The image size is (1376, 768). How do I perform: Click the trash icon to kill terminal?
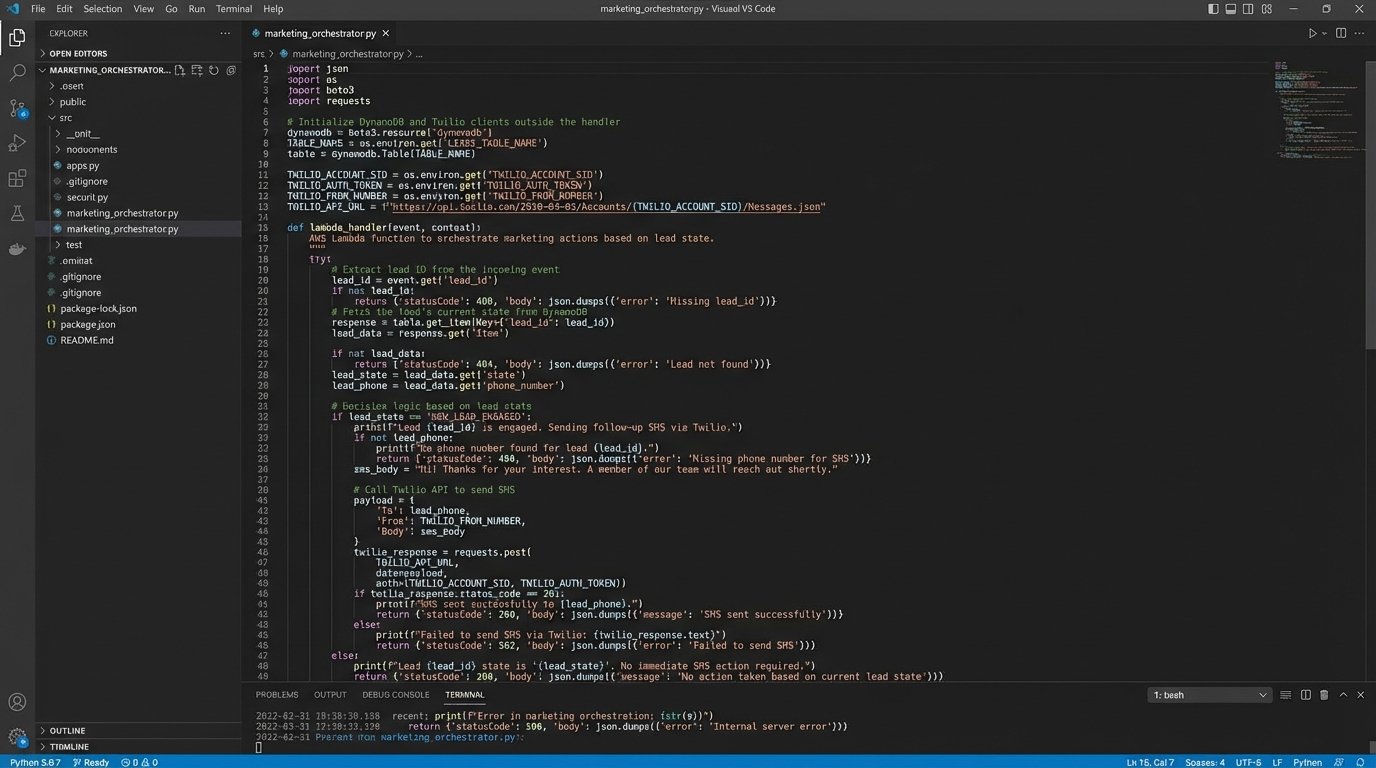click(x=1324, y=695)
